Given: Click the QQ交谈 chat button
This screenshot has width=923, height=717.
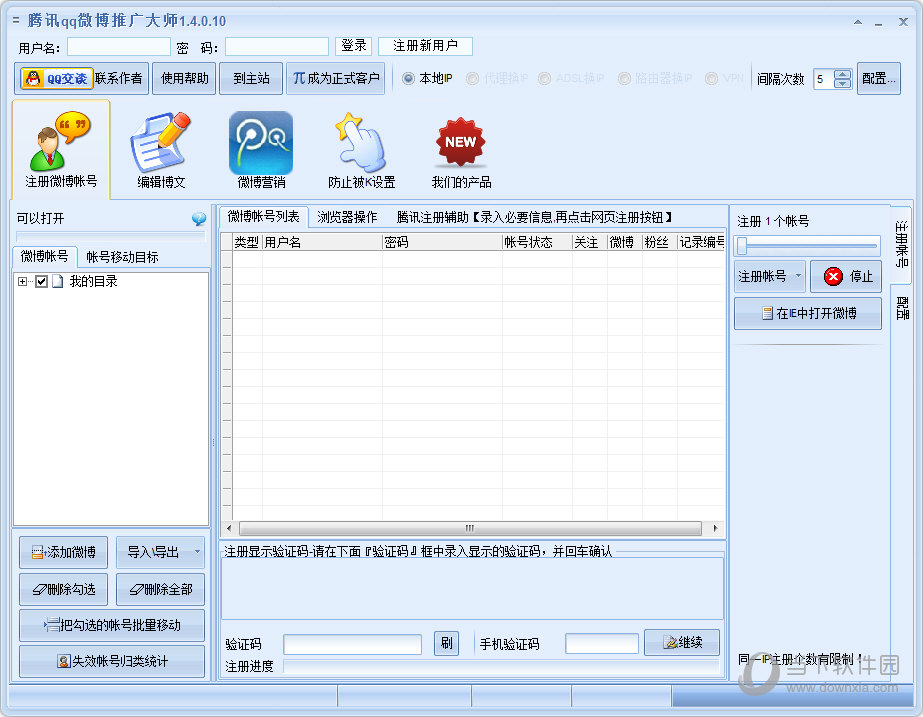Looking at the screenshot, I should pyautogui.click(x=57, y=78).
